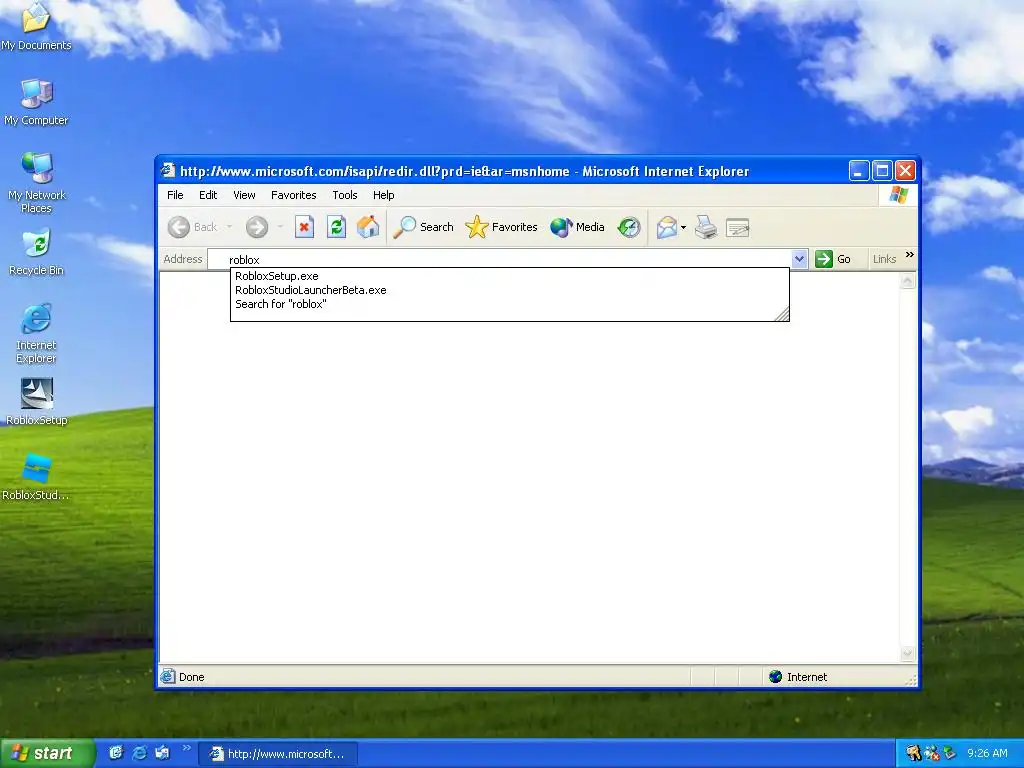Image resolution: width=1024 pixels, height=768 pixels.
Task: Open the Help menu
Action: [383, 195]
